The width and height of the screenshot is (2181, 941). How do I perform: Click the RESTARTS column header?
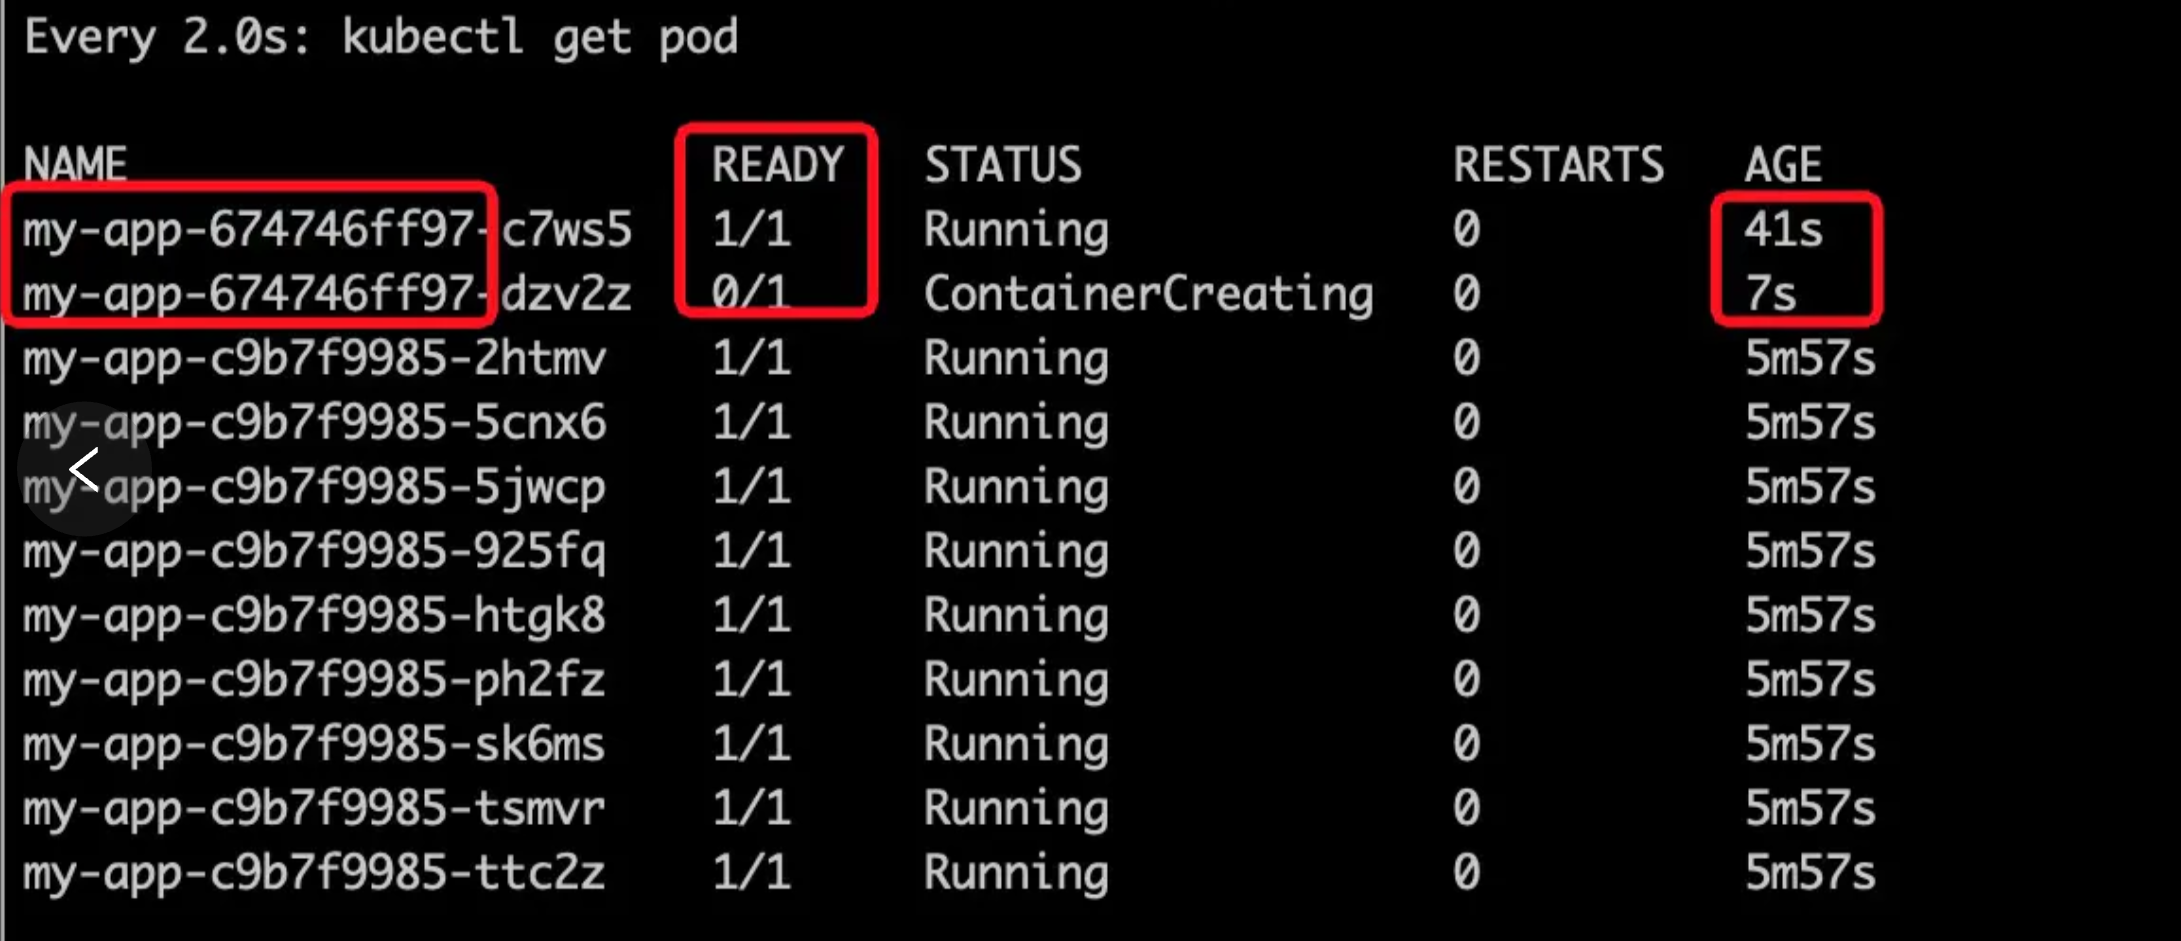point(1558,164)
